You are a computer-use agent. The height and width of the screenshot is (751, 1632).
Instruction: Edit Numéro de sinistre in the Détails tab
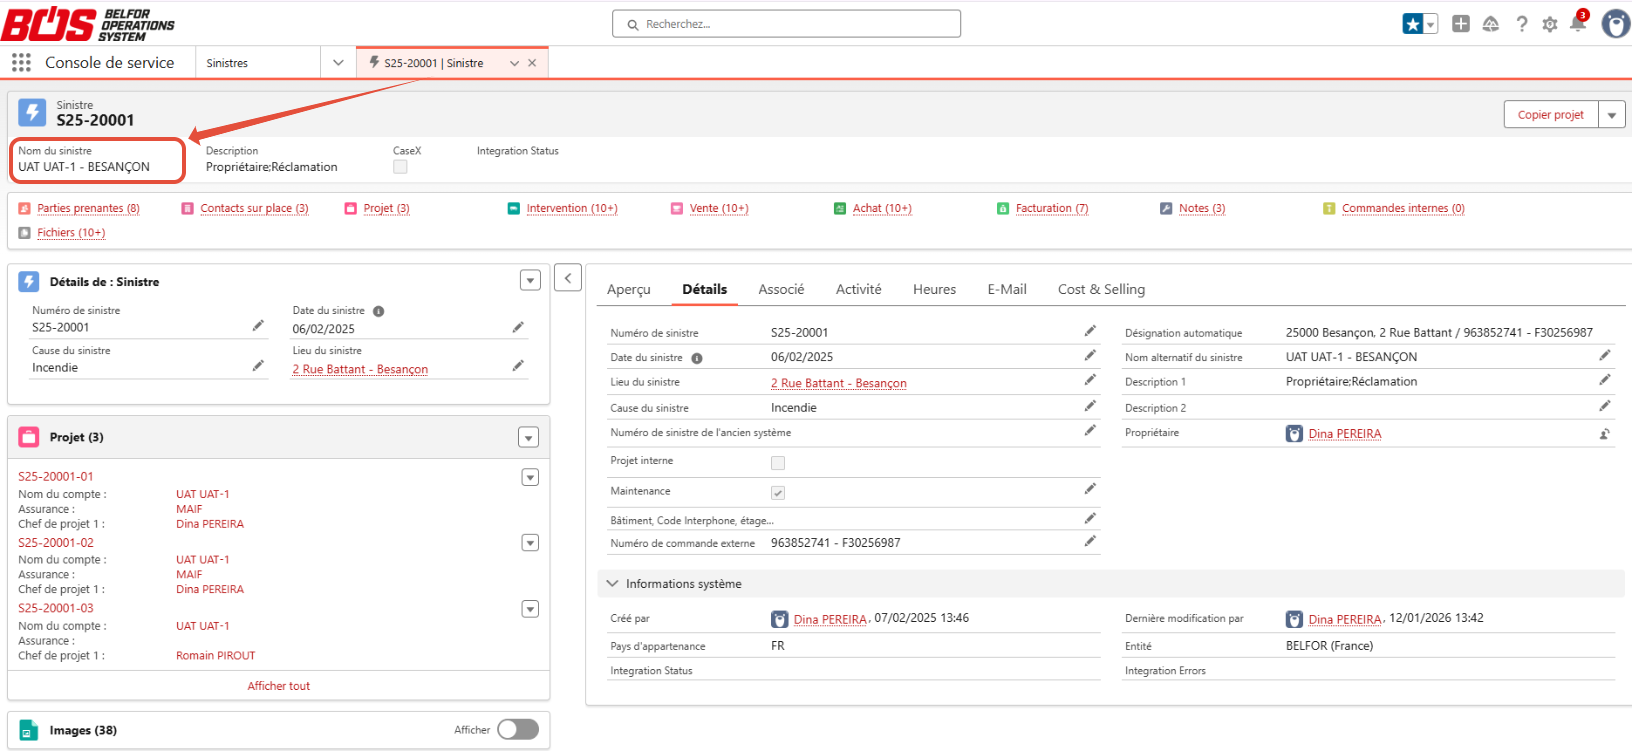tap(1090, 331)
